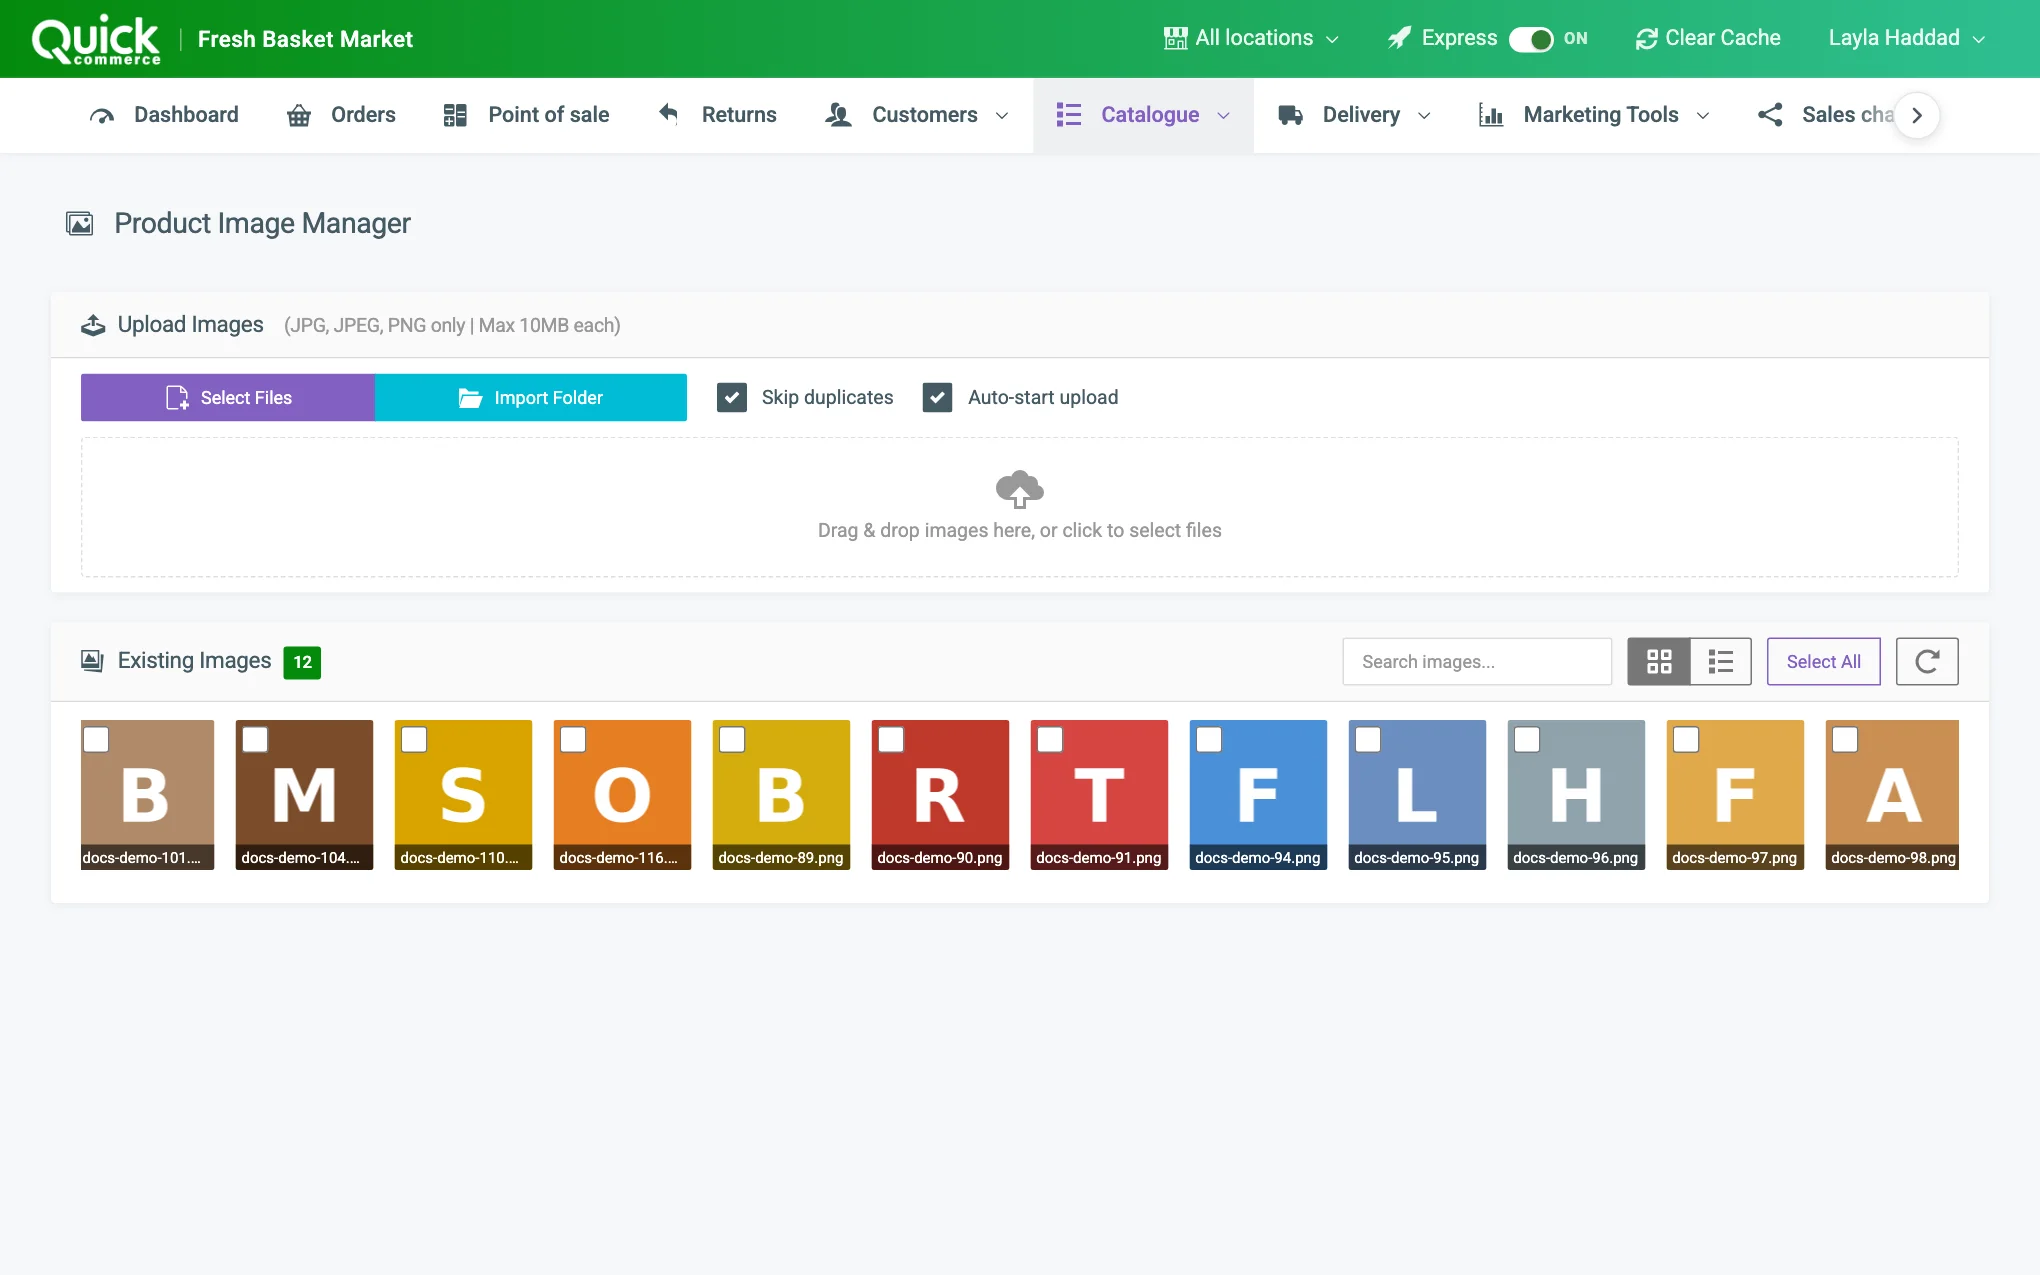Image resolution: width=2040 pixels, height=1275 pixels.
Task: Click the Returns arrow icon
Action: tap(669, 114)
